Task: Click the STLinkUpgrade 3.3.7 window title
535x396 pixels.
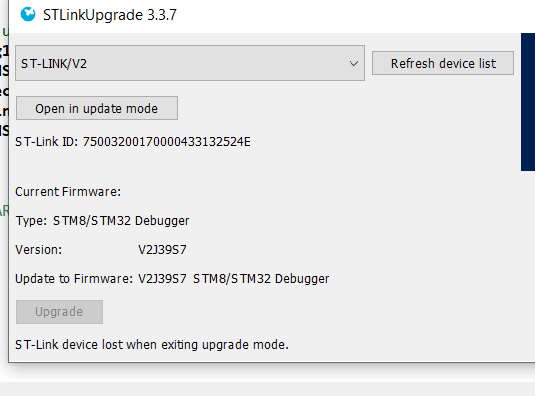Action: tap(110, 15)
